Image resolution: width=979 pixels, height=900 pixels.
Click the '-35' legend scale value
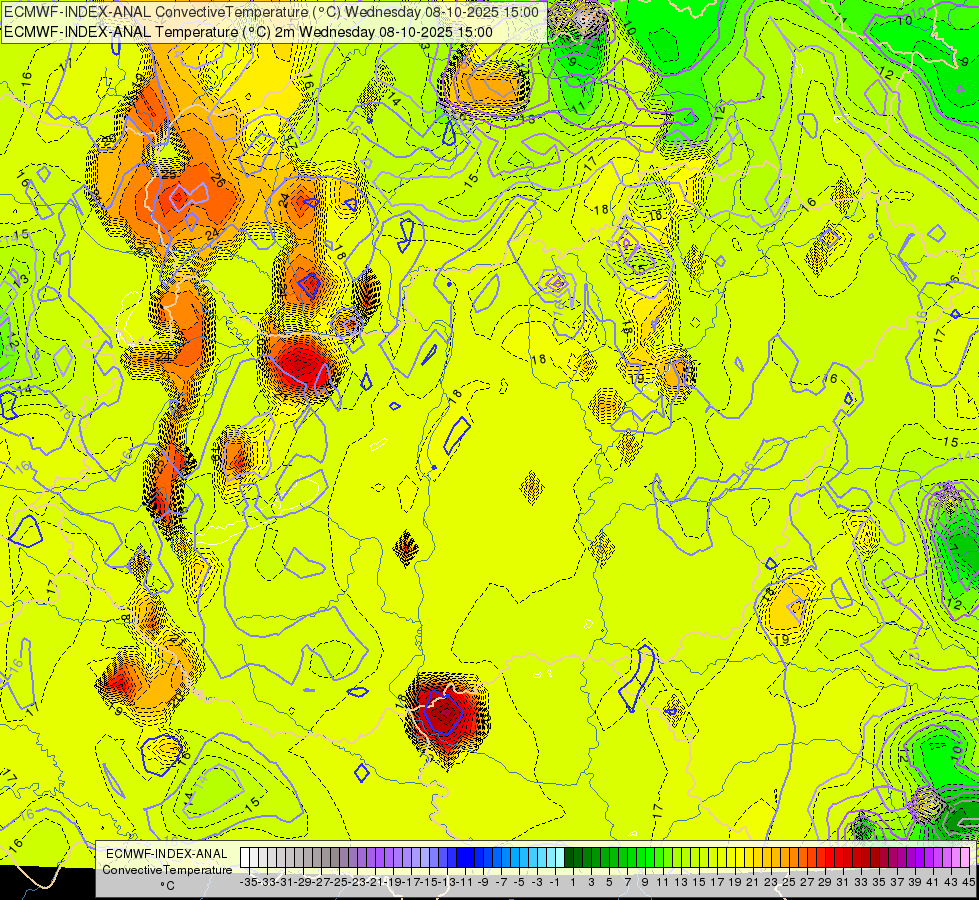[x=248, y=882]
